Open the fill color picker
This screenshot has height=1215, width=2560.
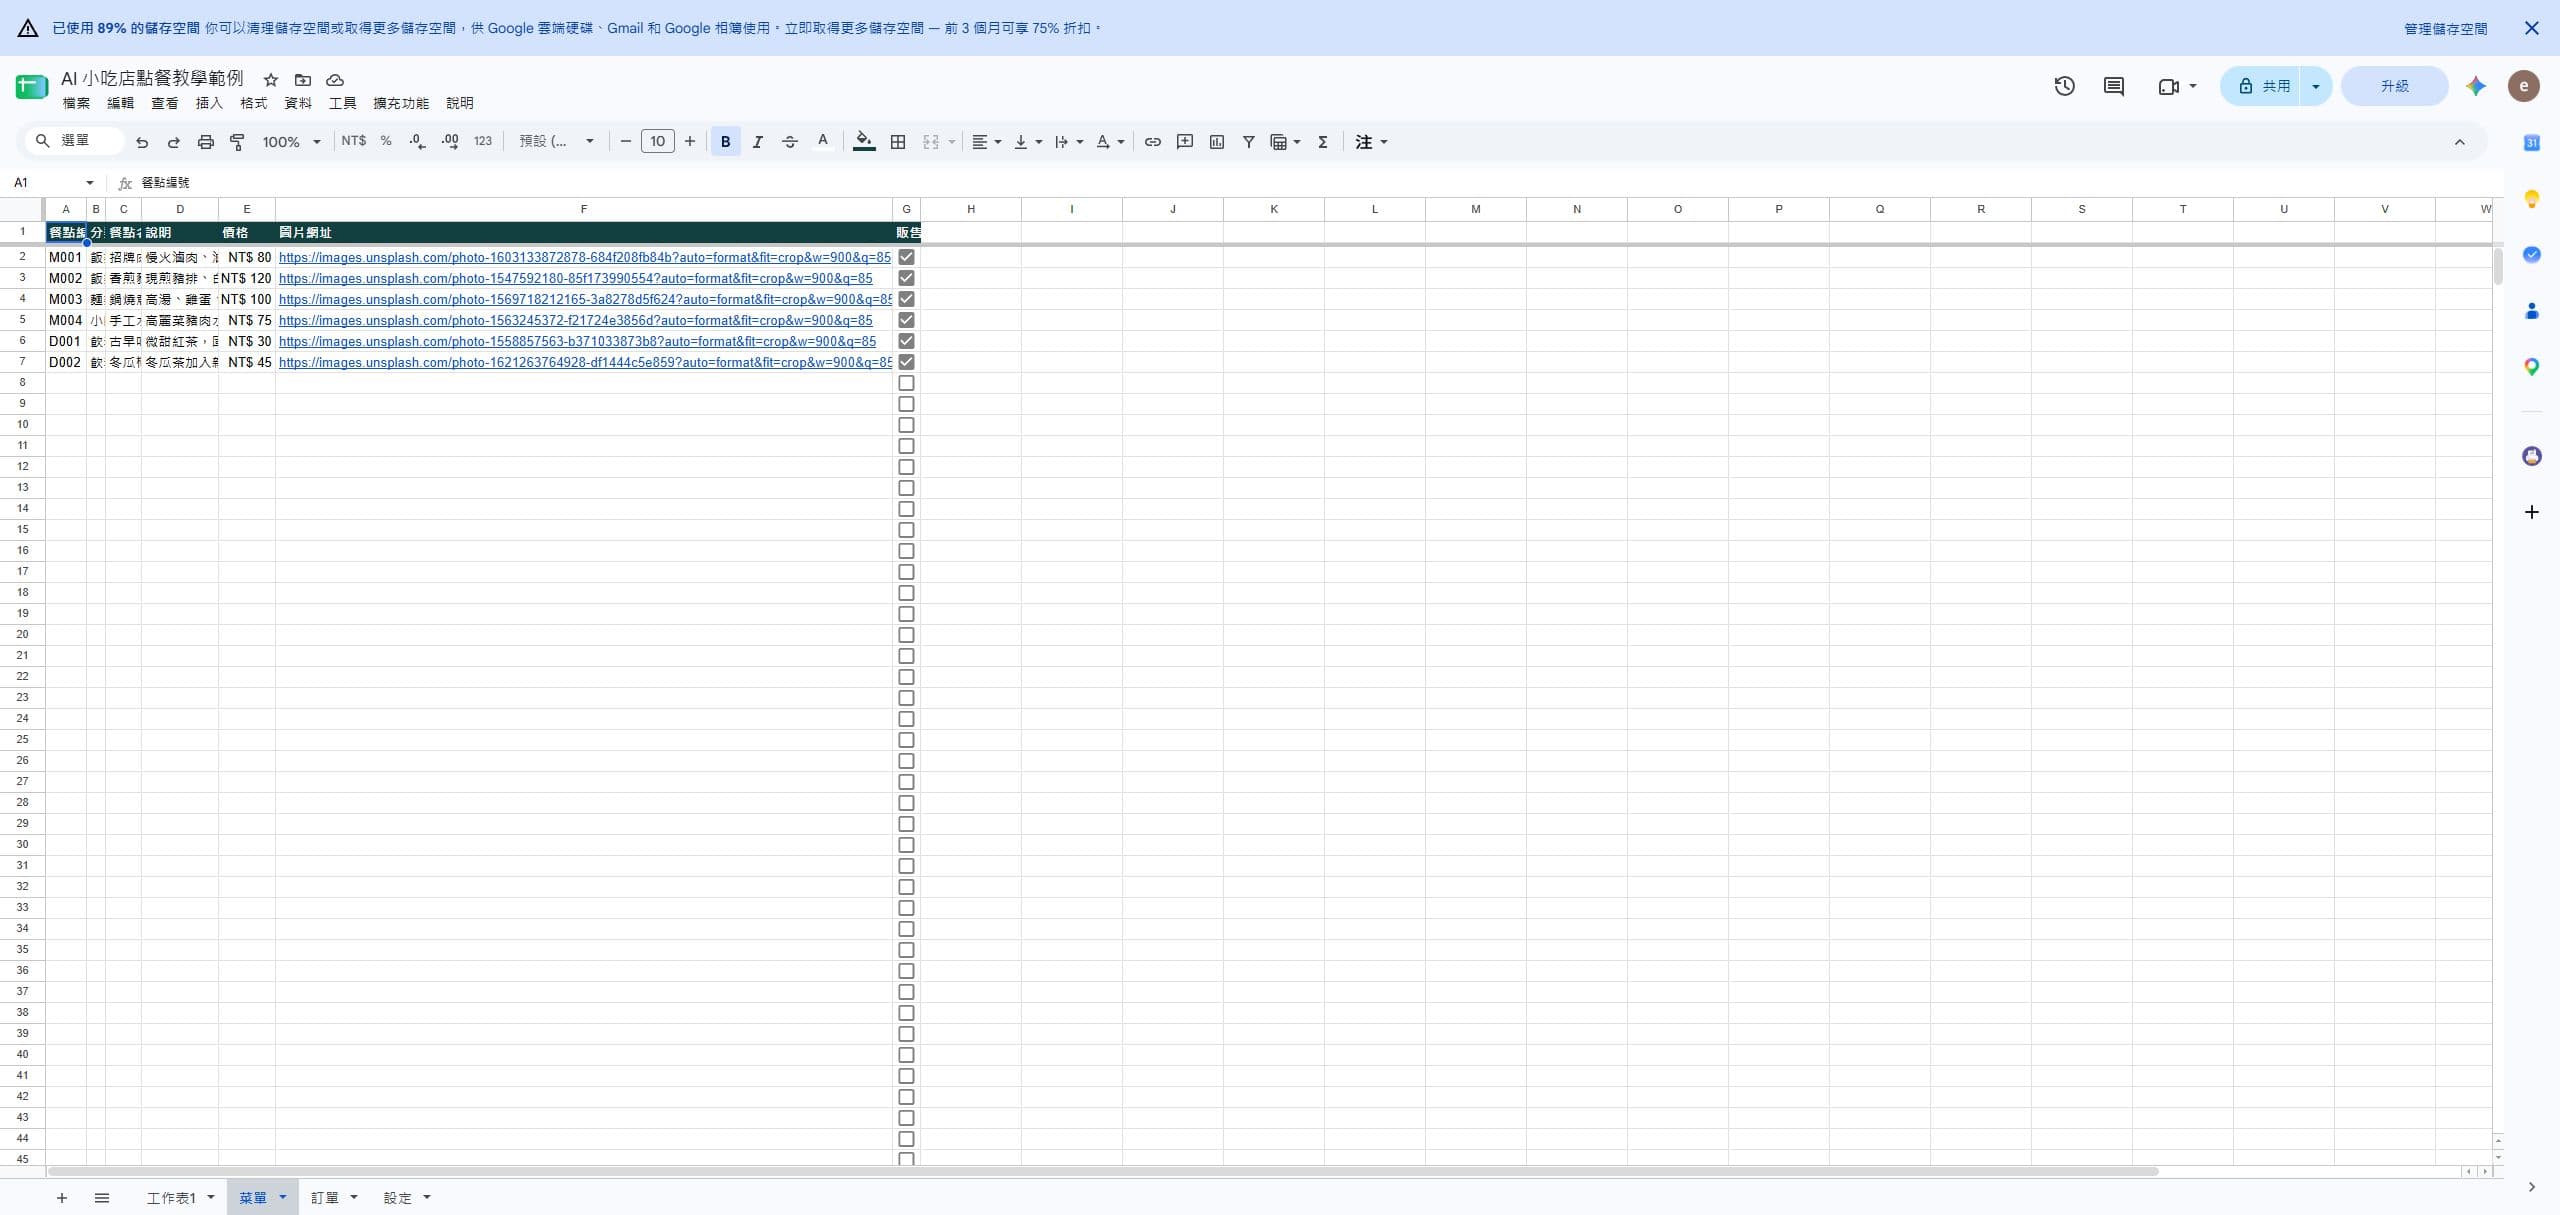click(864, 142)
